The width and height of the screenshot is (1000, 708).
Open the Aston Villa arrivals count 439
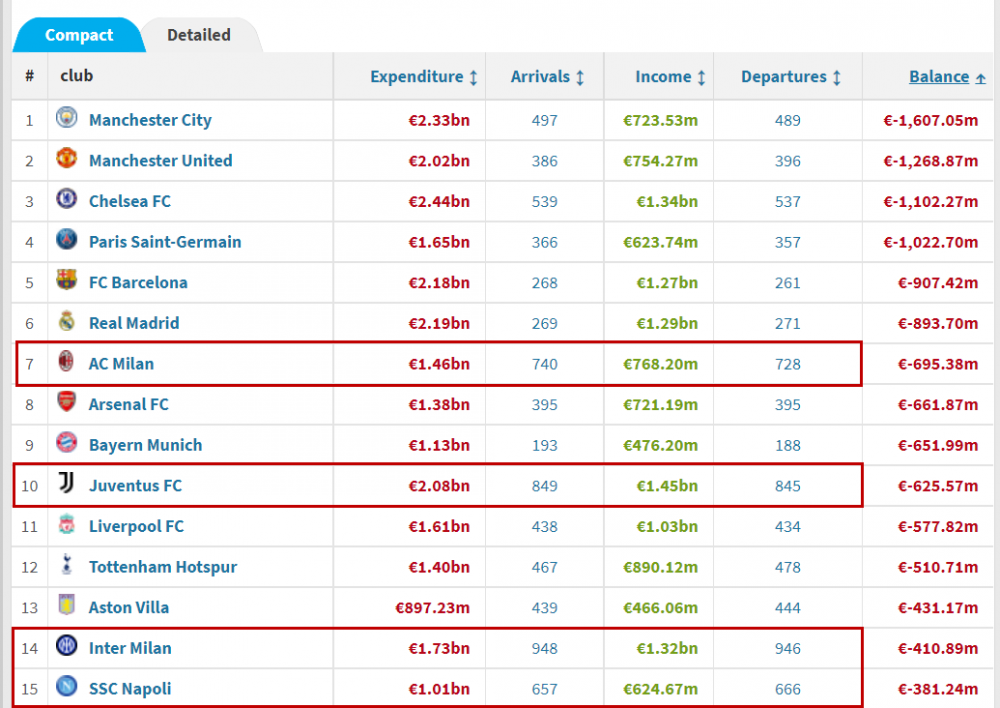[x=545, y=608]
